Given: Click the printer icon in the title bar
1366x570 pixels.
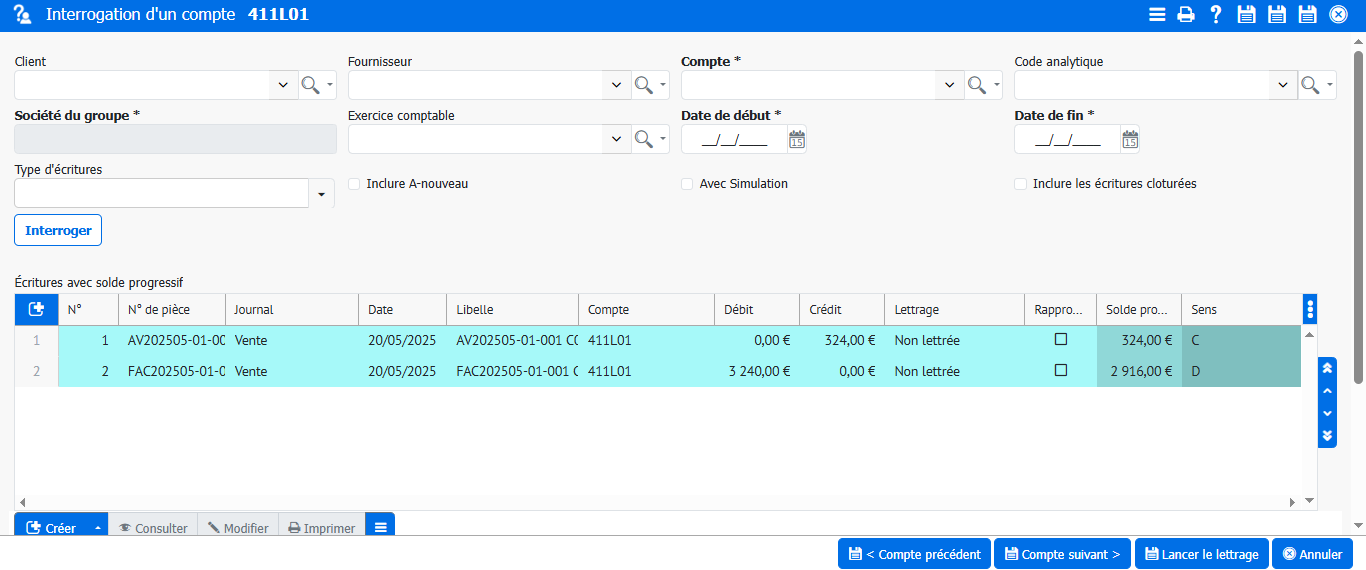Looking at the screenshot, I should pyautogui.click(x=1186, y=14).
